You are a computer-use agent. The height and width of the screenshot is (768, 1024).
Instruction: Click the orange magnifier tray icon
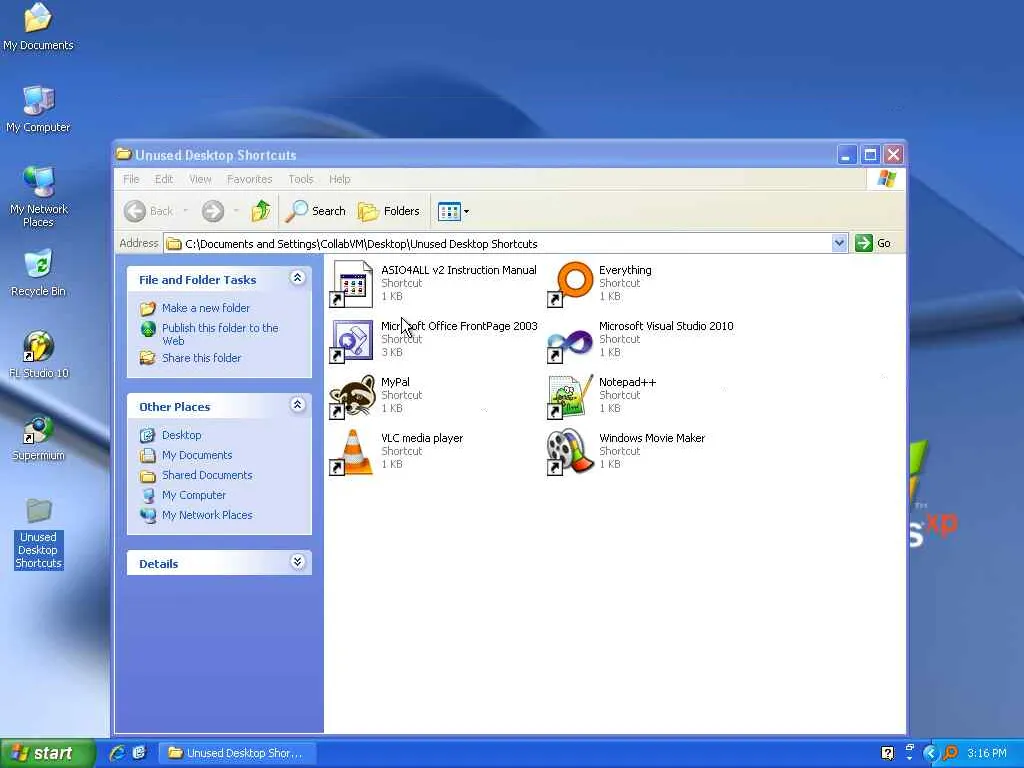tap(950, 753)
